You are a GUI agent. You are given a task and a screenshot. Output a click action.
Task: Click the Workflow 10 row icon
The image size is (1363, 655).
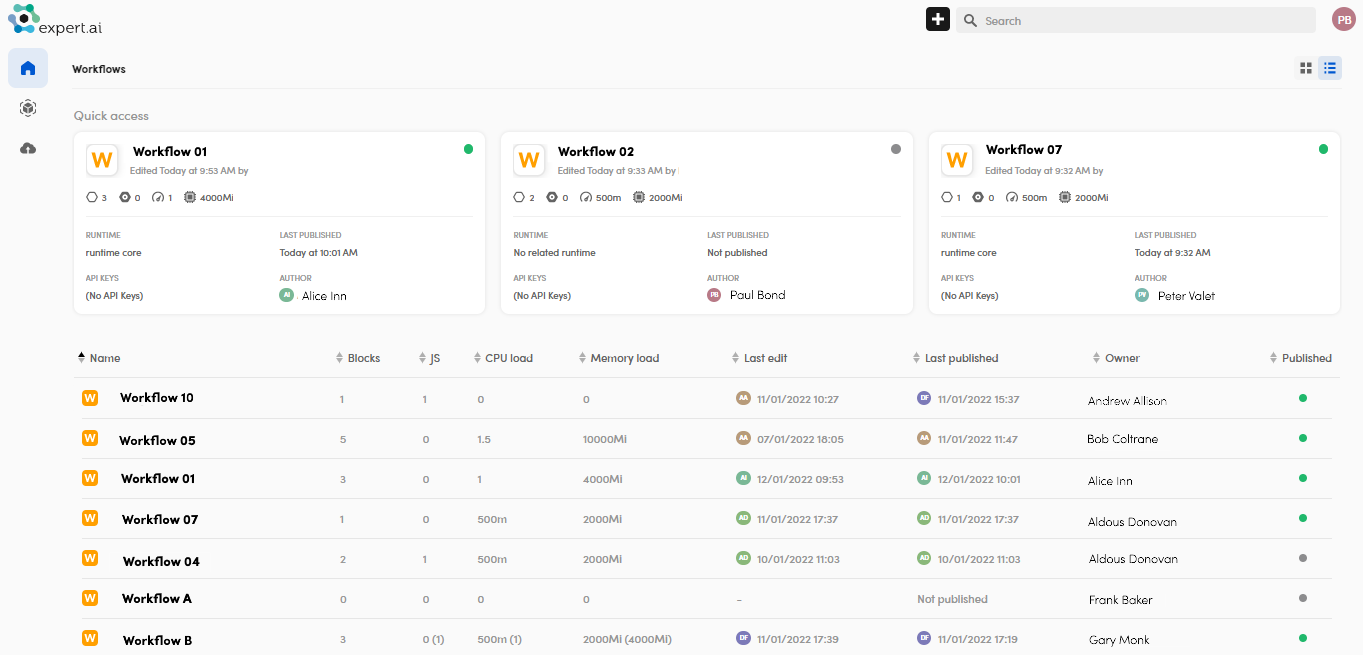[90, 398]
